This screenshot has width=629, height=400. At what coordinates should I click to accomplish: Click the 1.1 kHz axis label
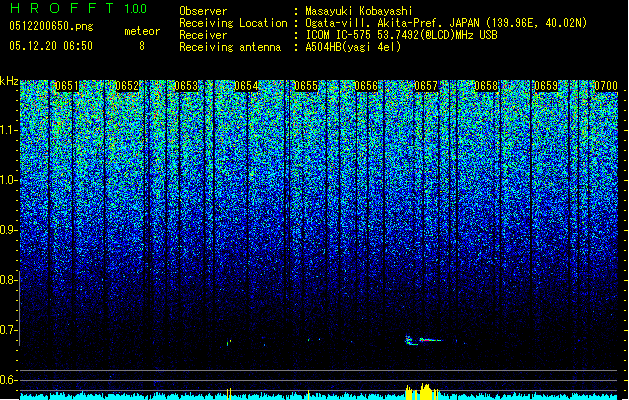[x=9, y=130]
